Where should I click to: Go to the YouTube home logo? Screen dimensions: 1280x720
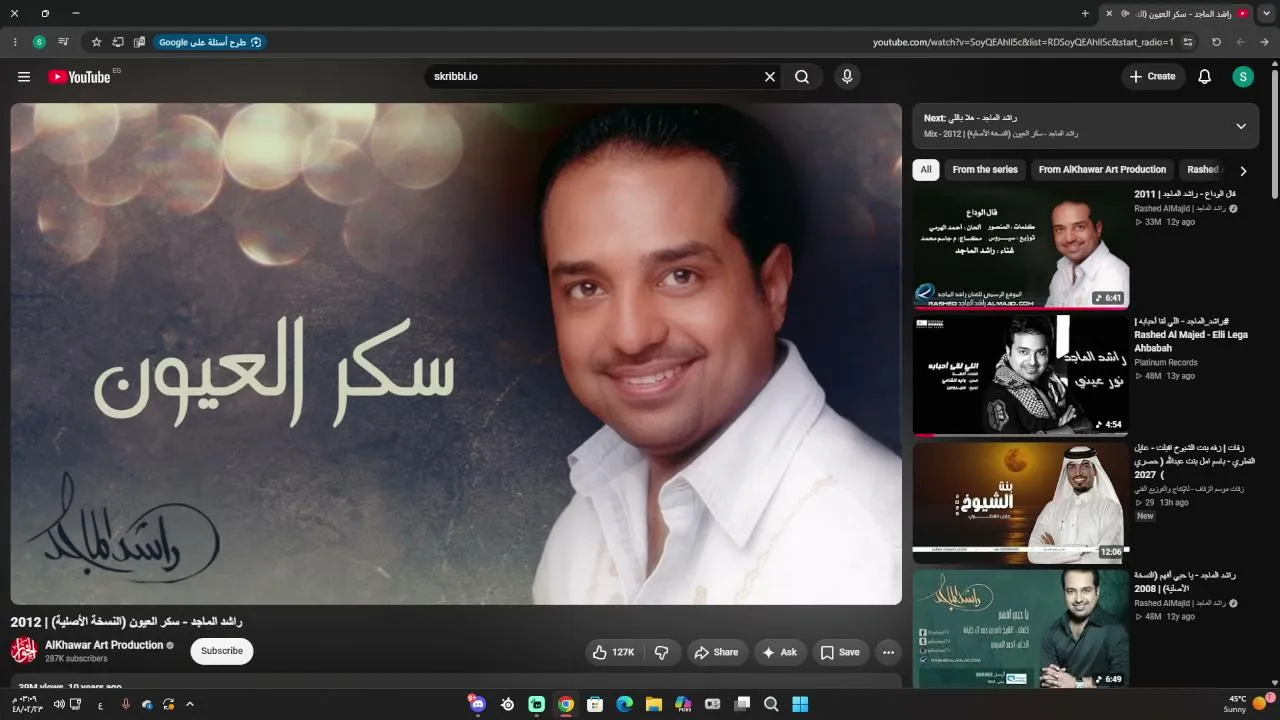[79, 77]
